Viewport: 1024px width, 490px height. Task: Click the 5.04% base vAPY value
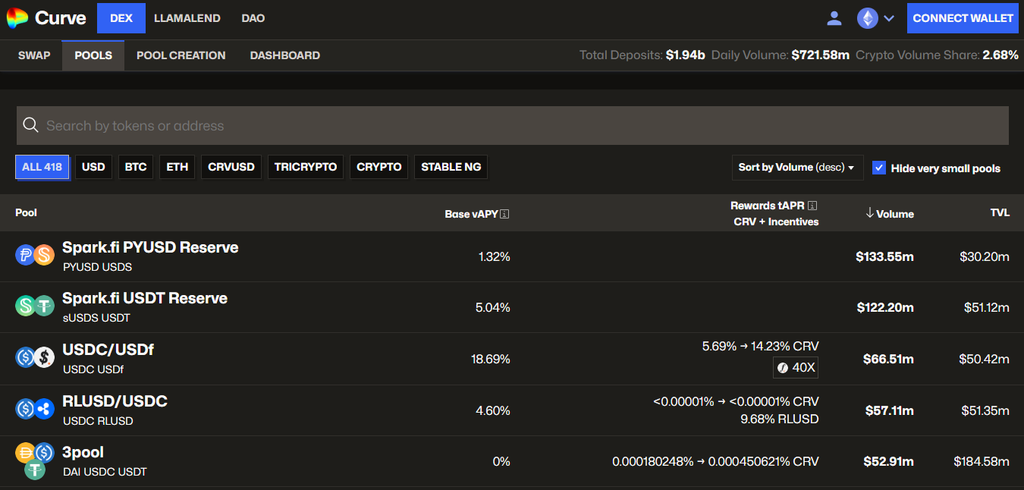tap(493, 308)
